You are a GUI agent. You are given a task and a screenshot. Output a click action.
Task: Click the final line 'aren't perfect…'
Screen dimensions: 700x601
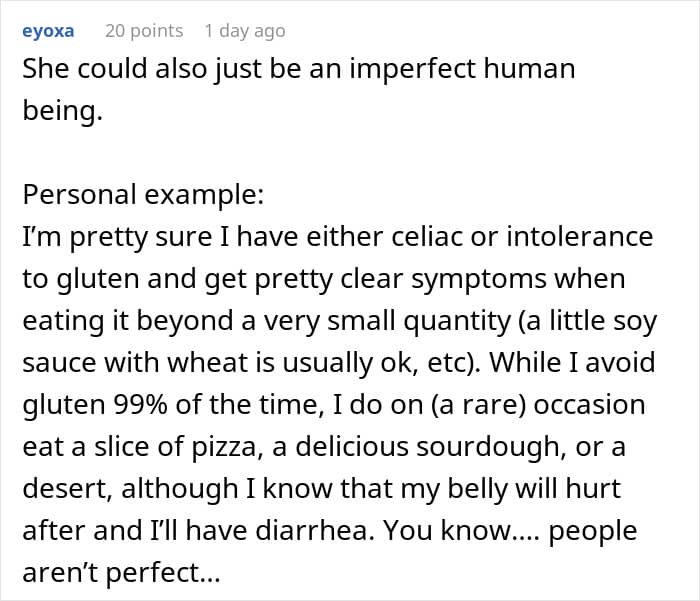tap(121, 573)
